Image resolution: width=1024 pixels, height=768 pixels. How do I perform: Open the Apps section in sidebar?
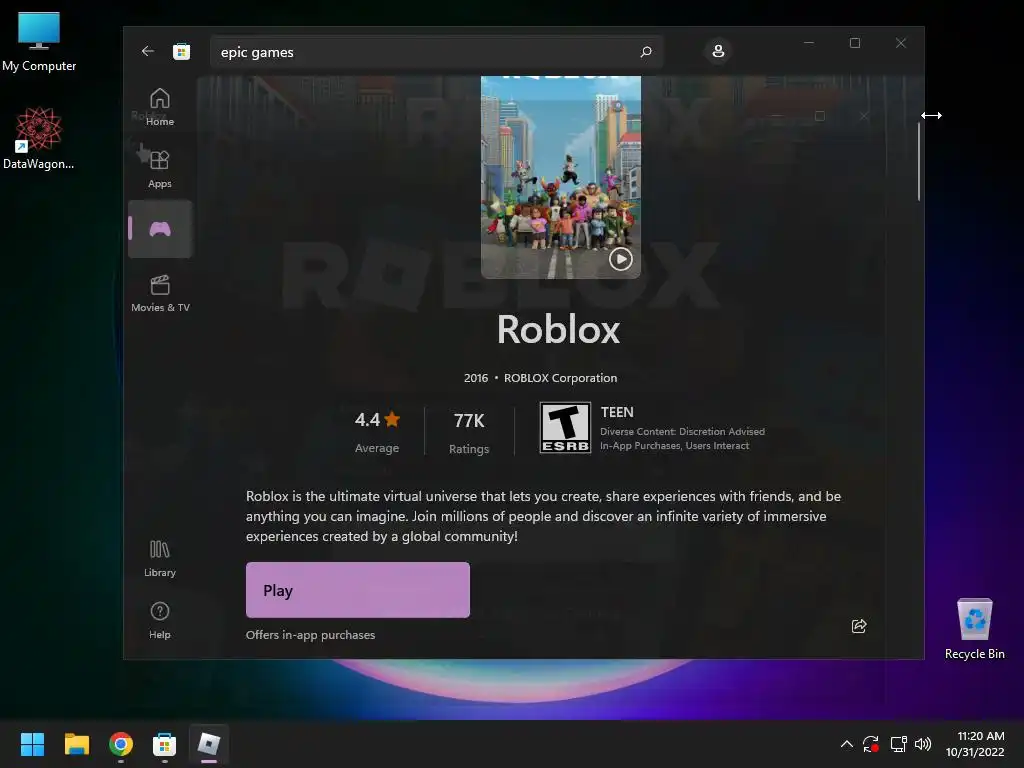point(160,168)
